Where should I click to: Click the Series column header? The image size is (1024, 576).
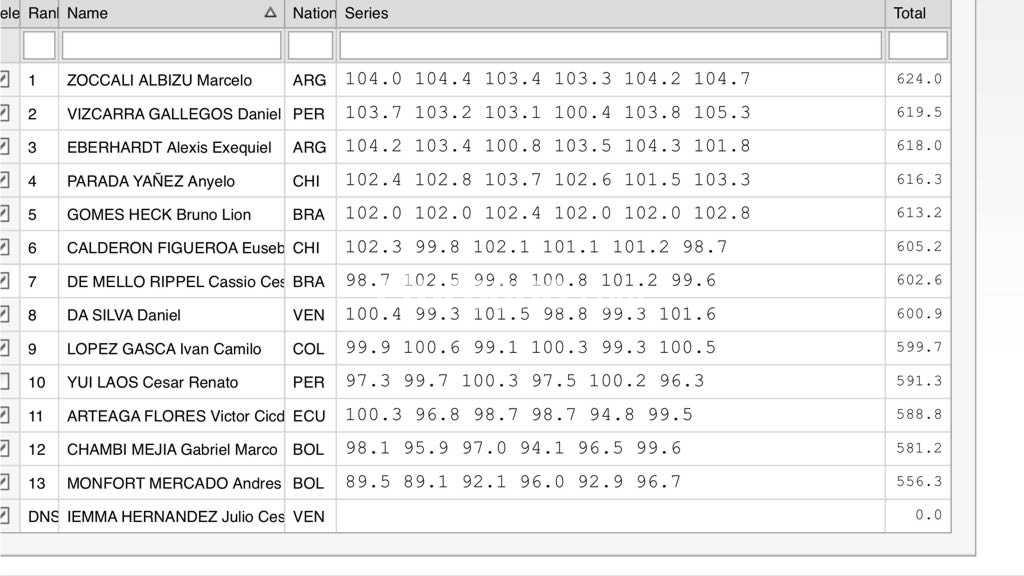tap(610, 13)
